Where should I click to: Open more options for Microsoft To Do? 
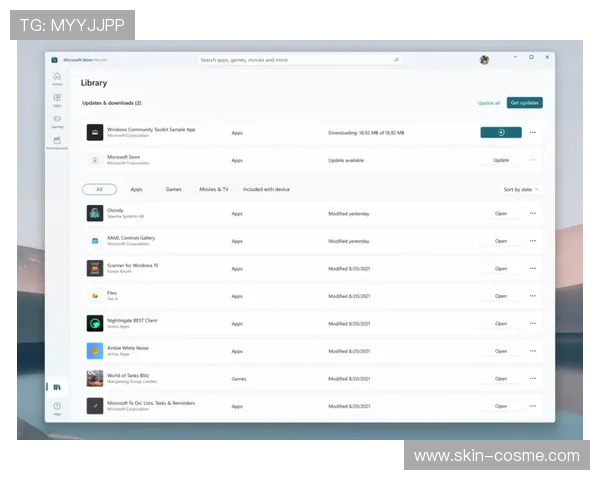pyautogui.click(x=533, y=406)
